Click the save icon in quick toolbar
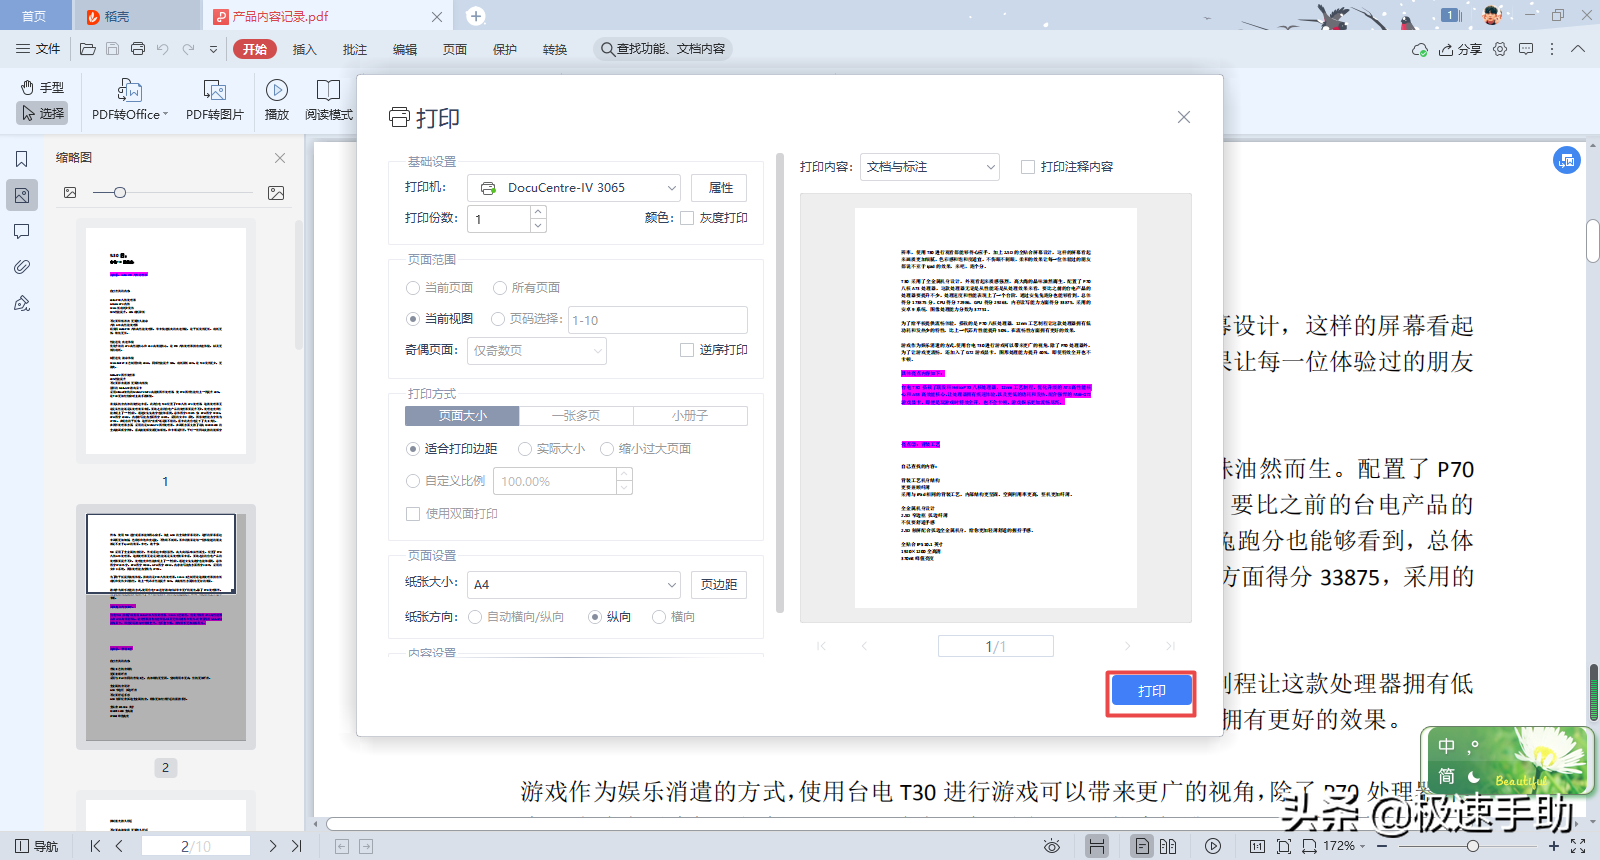 pyautogui.click(x=113, y=49)
